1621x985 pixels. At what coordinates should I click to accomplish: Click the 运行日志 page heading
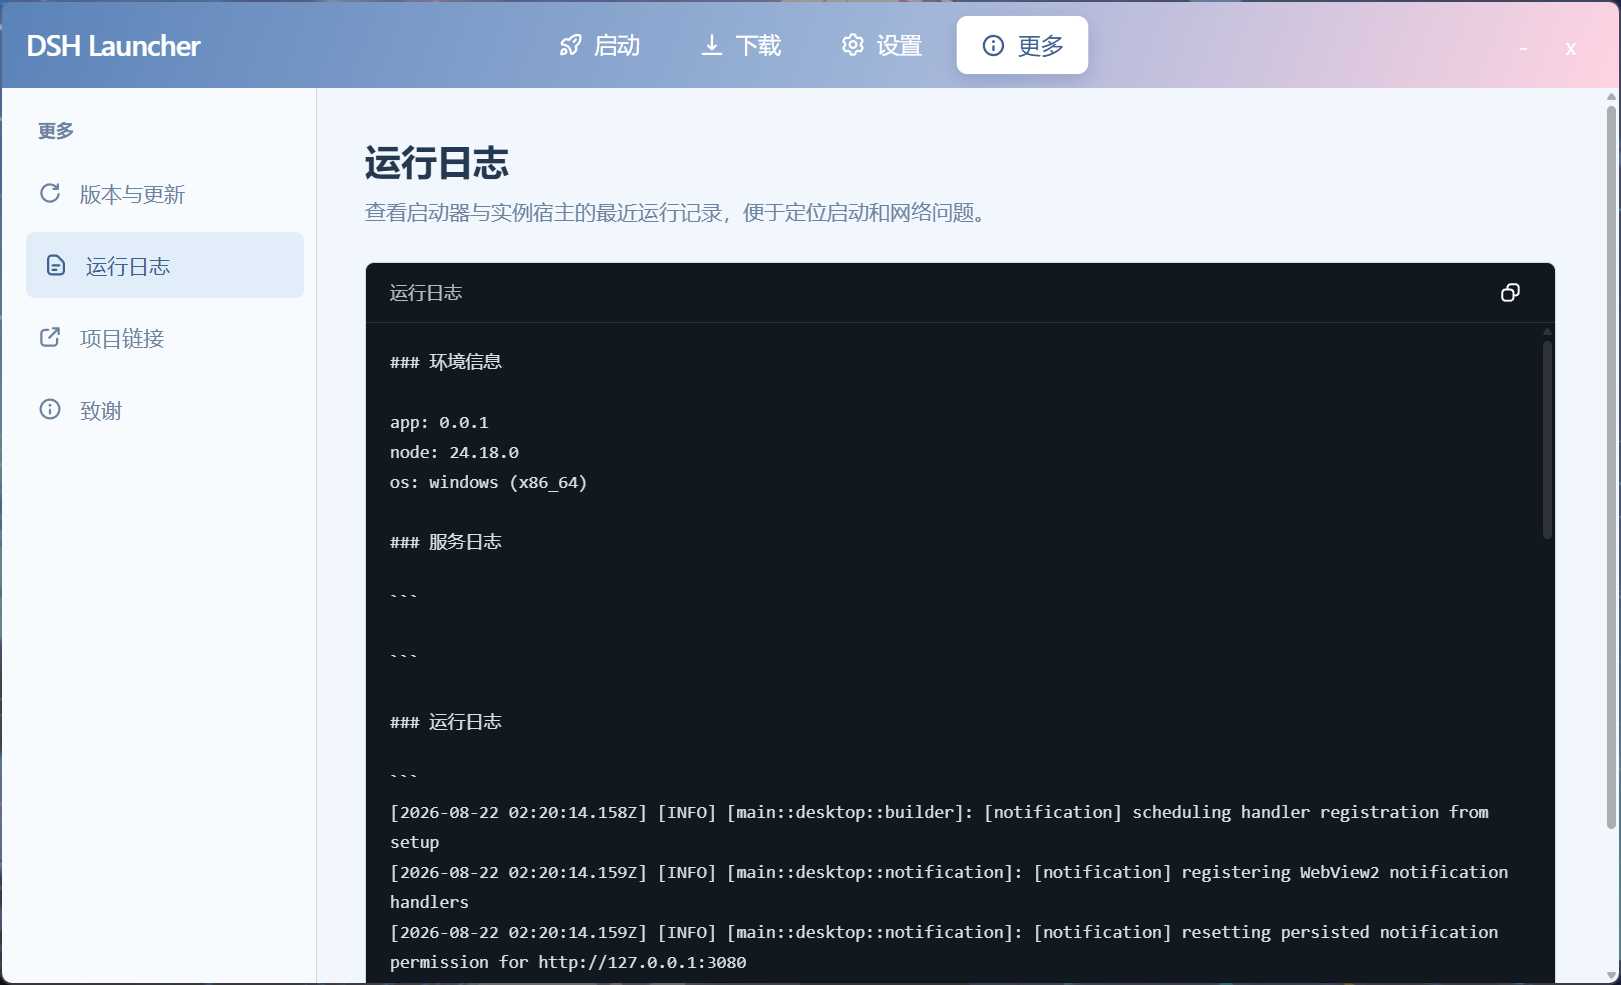coord(437,163)
